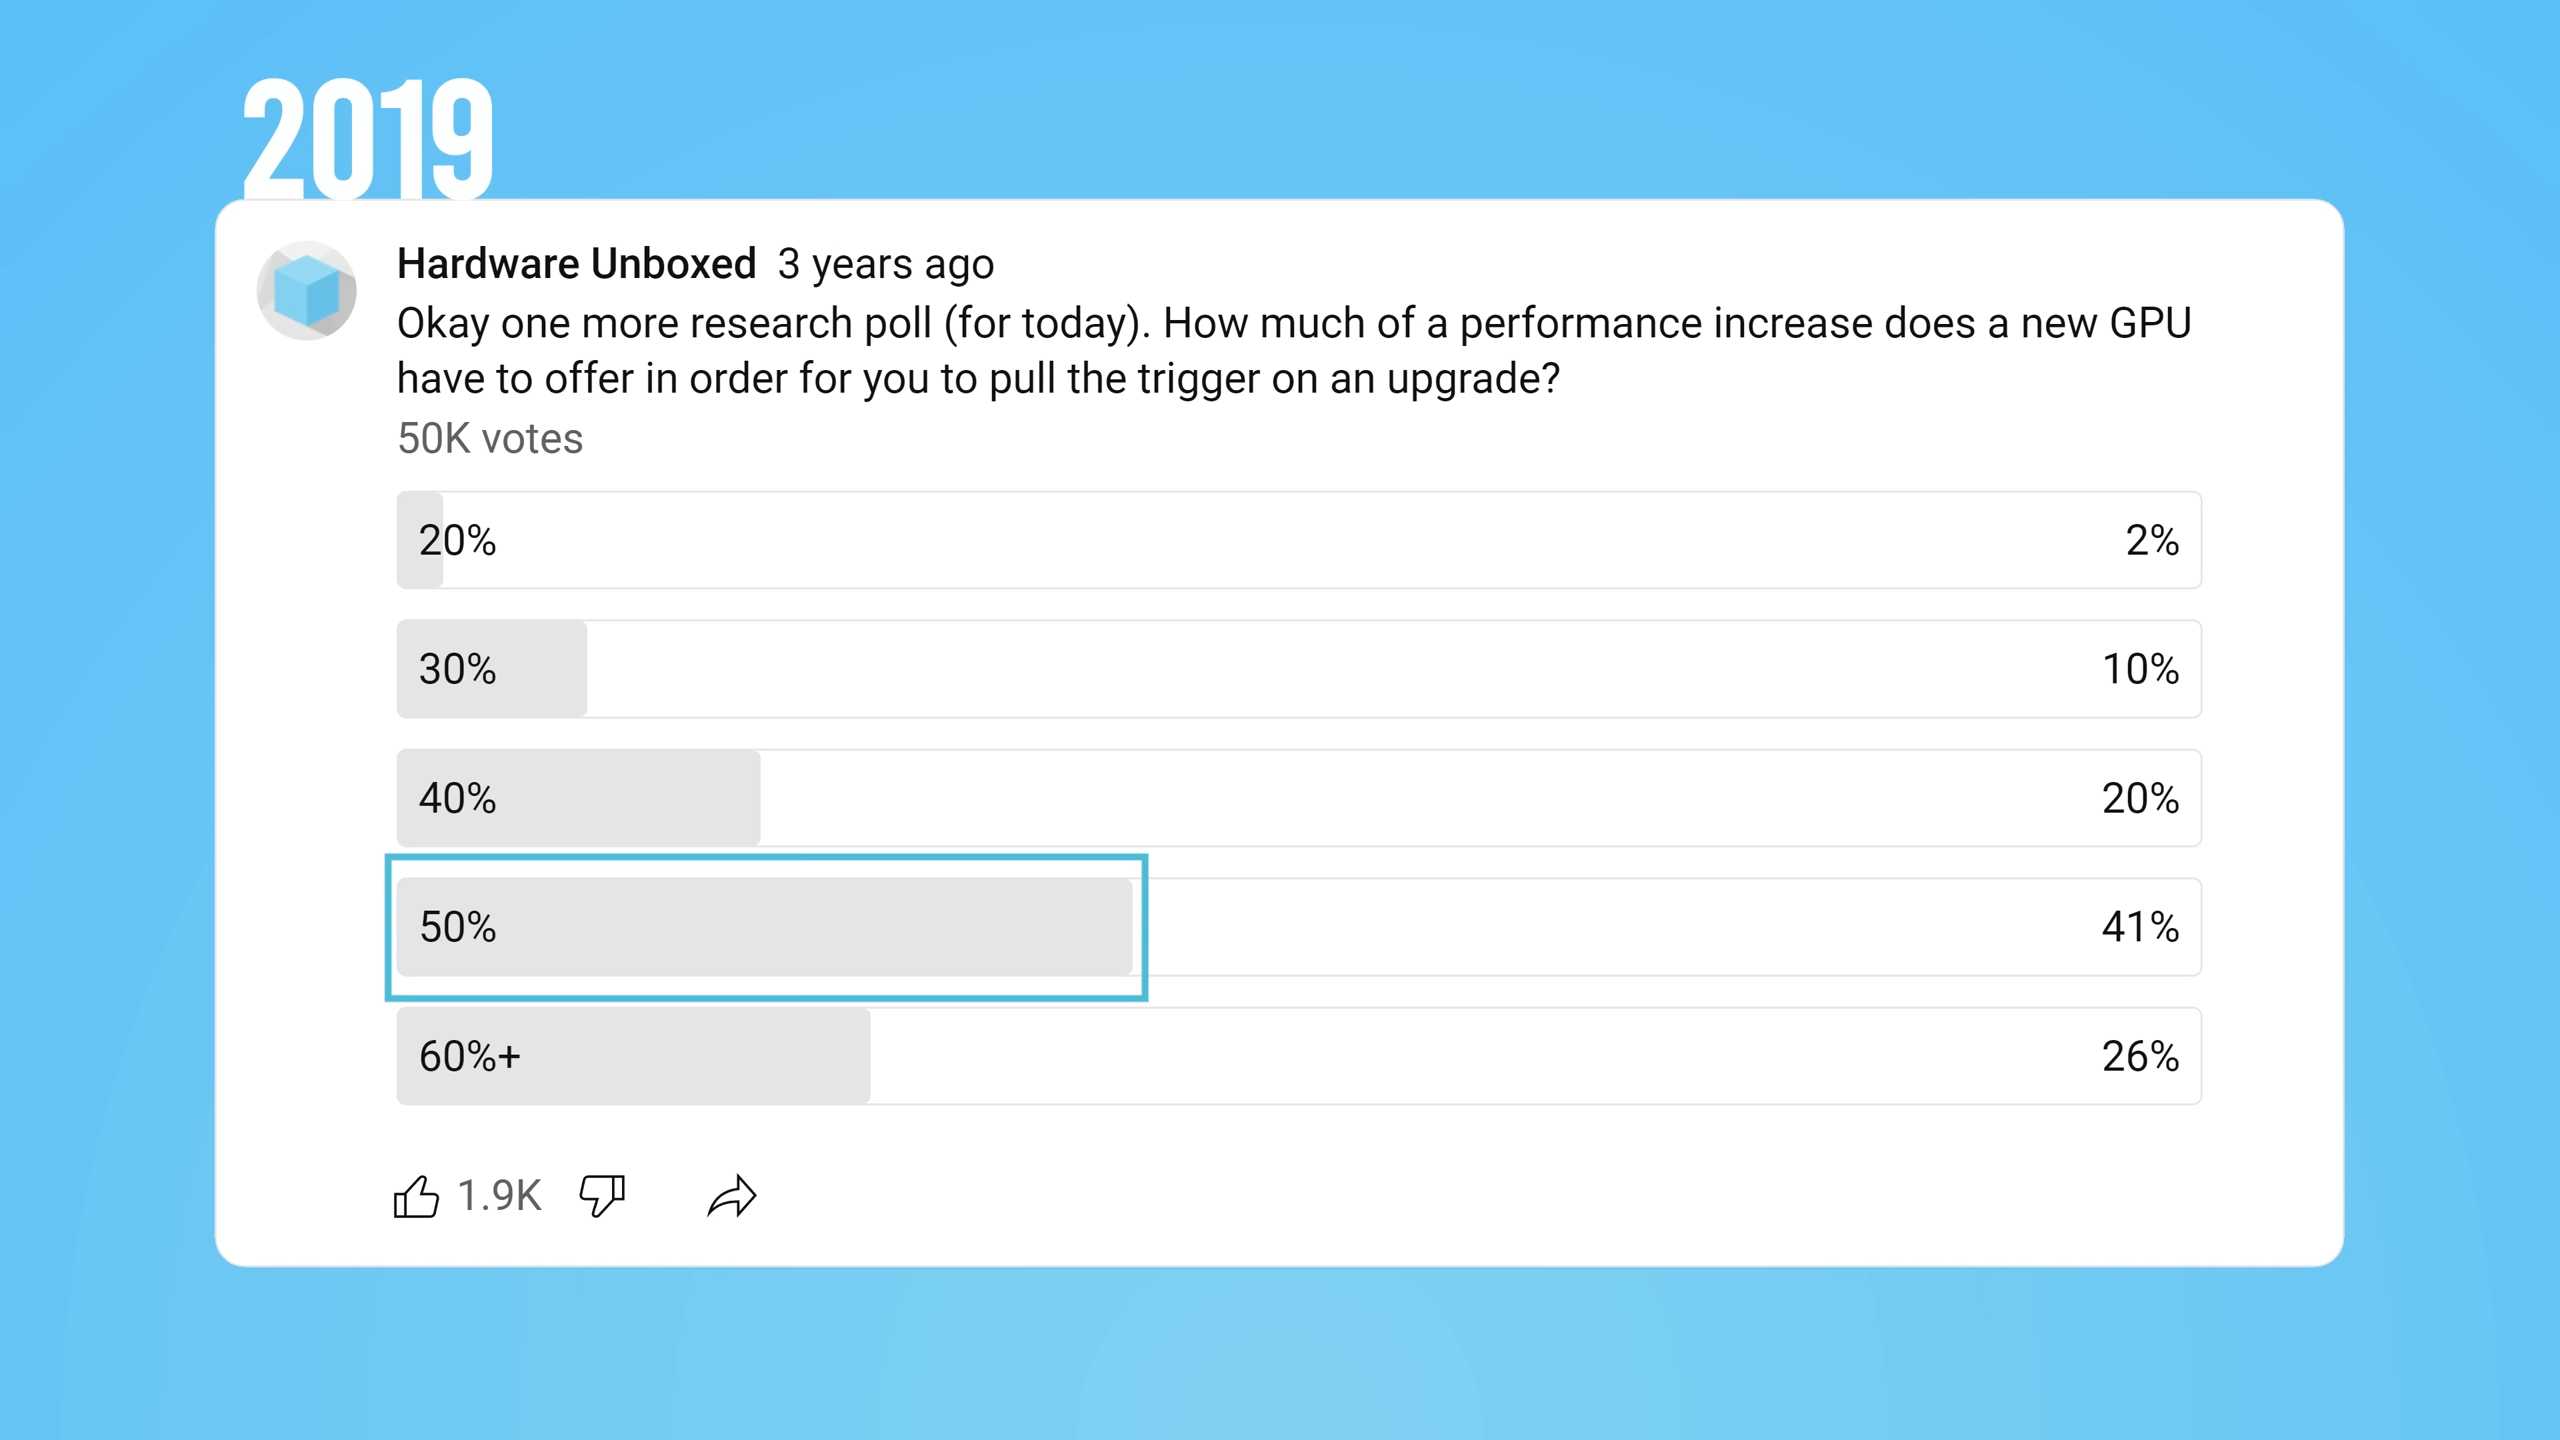This screenshot has width=2560, height=1440.
Task: Click the result percentage on the 40% row
Action: (2140, 798)
